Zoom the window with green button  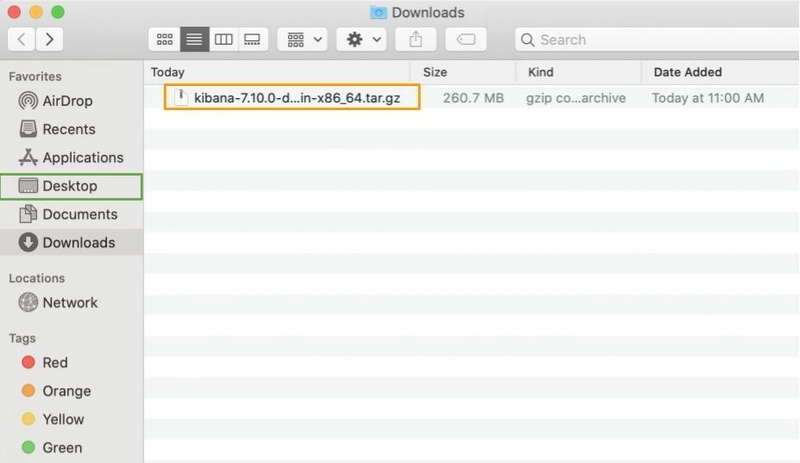click(x=58, y=12)
